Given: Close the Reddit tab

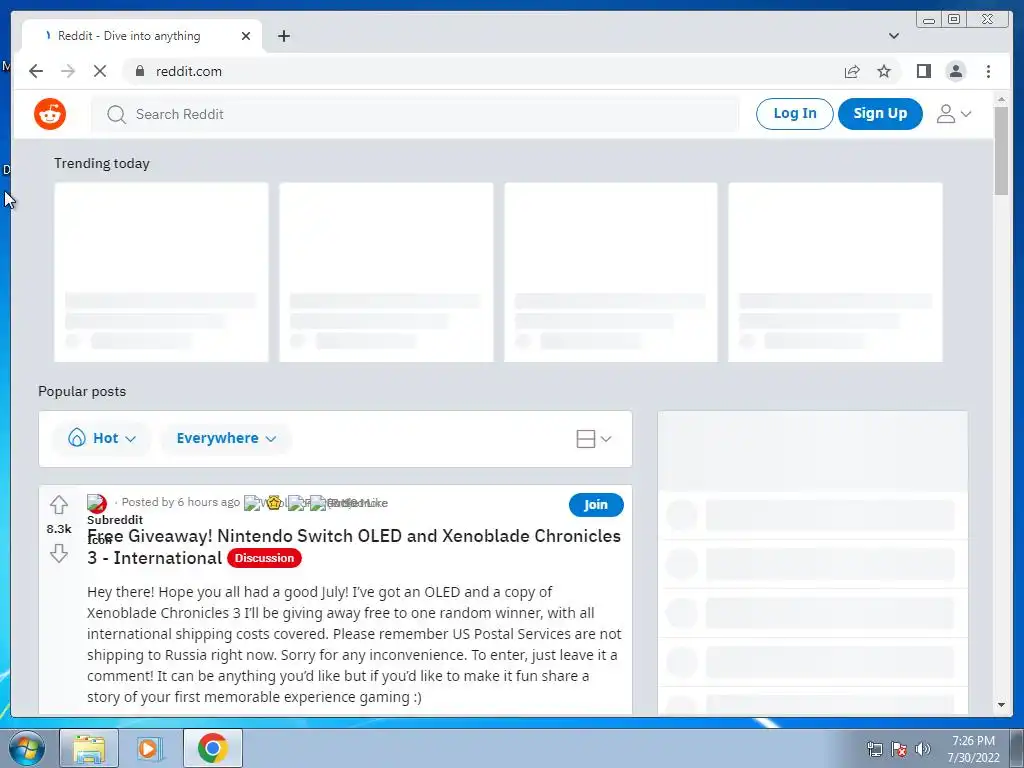Looking at the screenshot, I should (x=246, y=36).
